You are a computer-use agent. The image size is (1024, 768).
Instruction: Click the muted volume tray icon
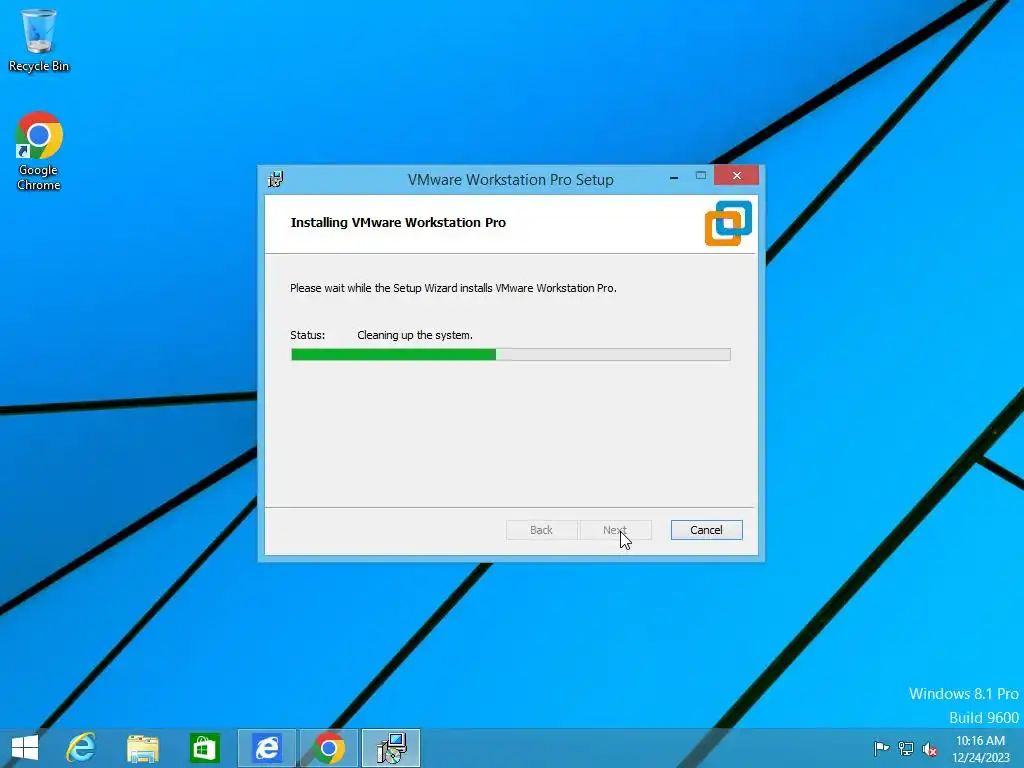click(x=930, y=749)
